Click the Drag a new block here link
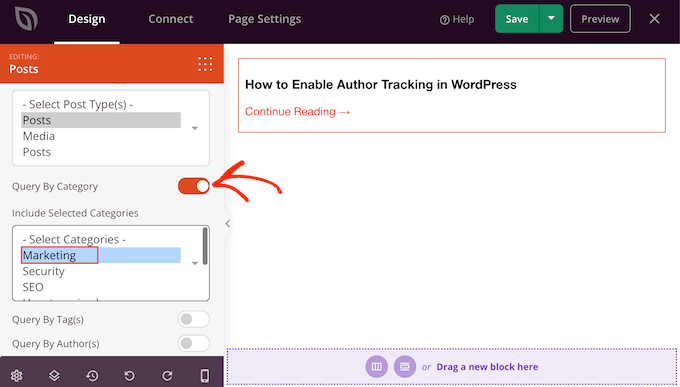680x387 pixels. 487,367
